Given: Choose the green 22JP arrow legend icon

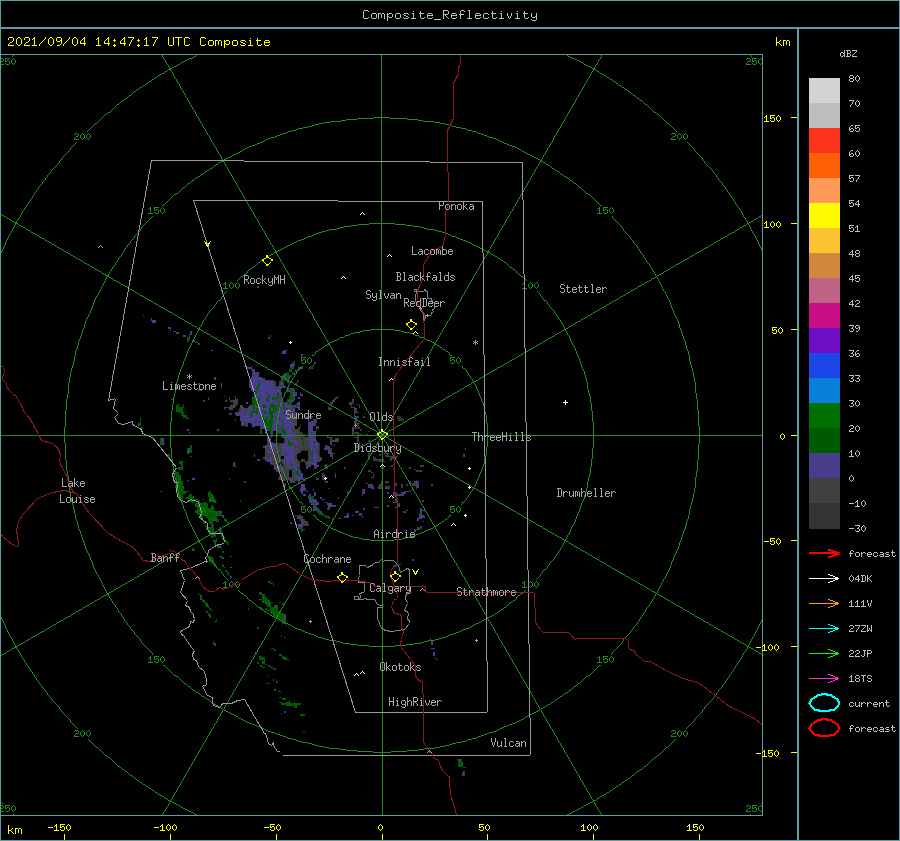Looking at the screenshot, I should (x=824, y=653).
